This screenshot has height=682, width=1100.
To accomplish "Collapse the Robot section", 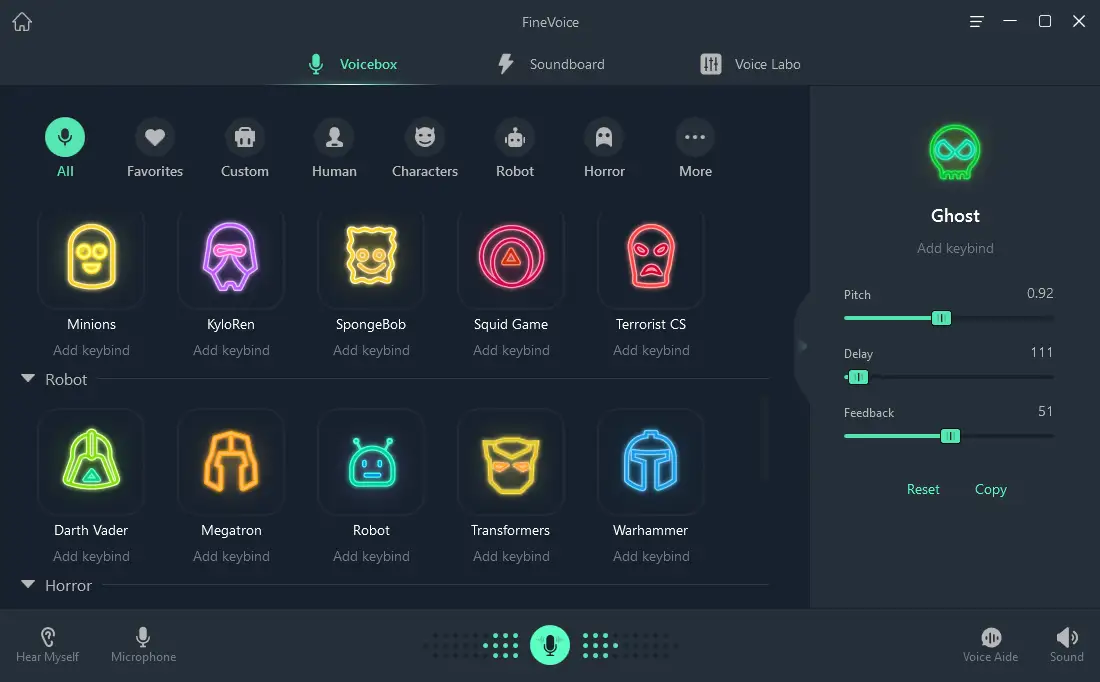I will (x=28, y=380).
